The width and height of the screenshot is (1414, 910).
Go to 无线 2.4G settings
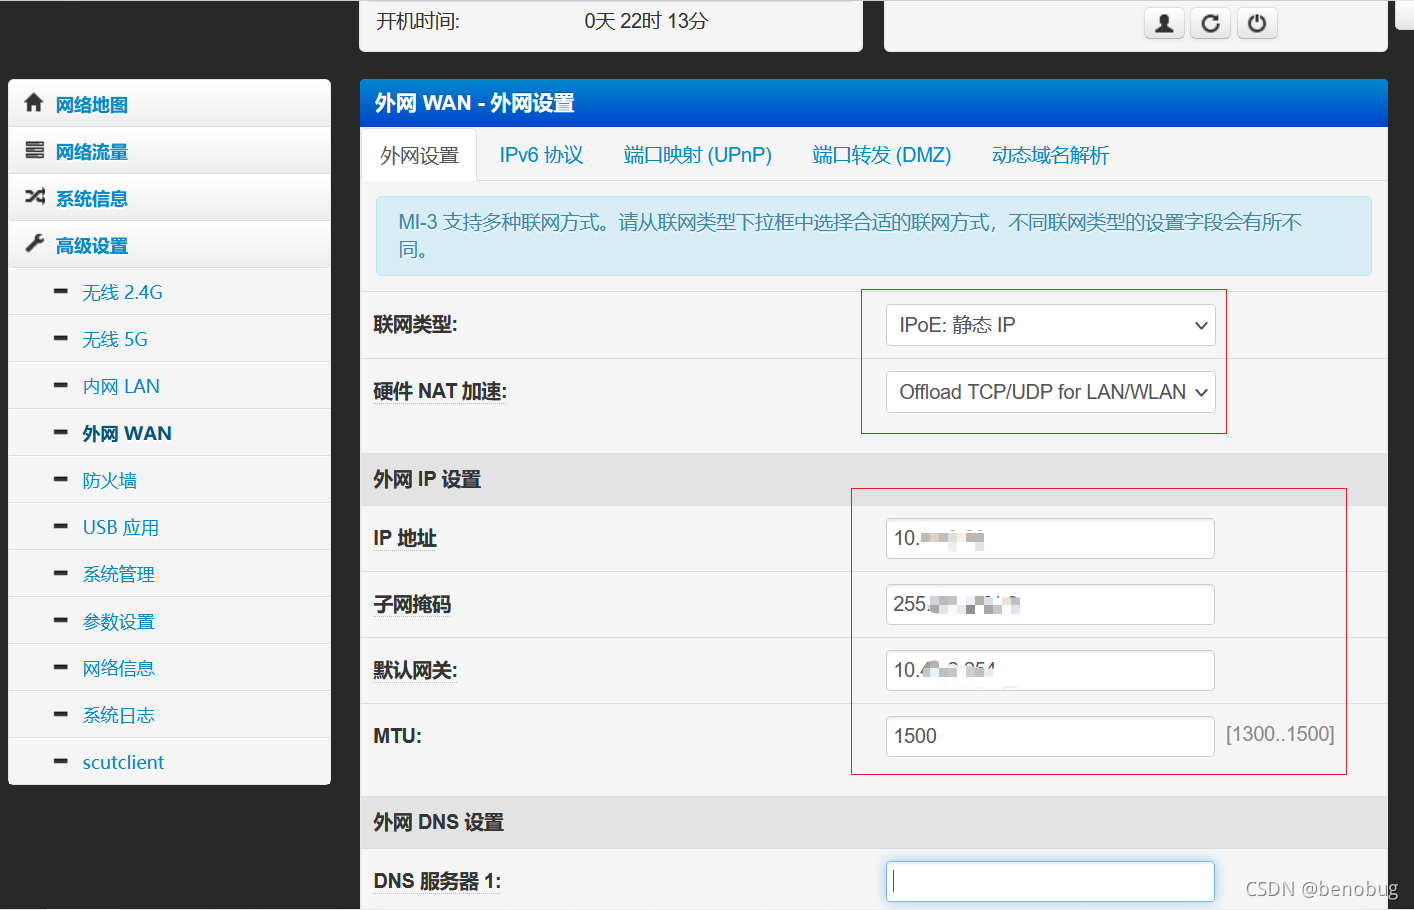click(x=169, y=292)
